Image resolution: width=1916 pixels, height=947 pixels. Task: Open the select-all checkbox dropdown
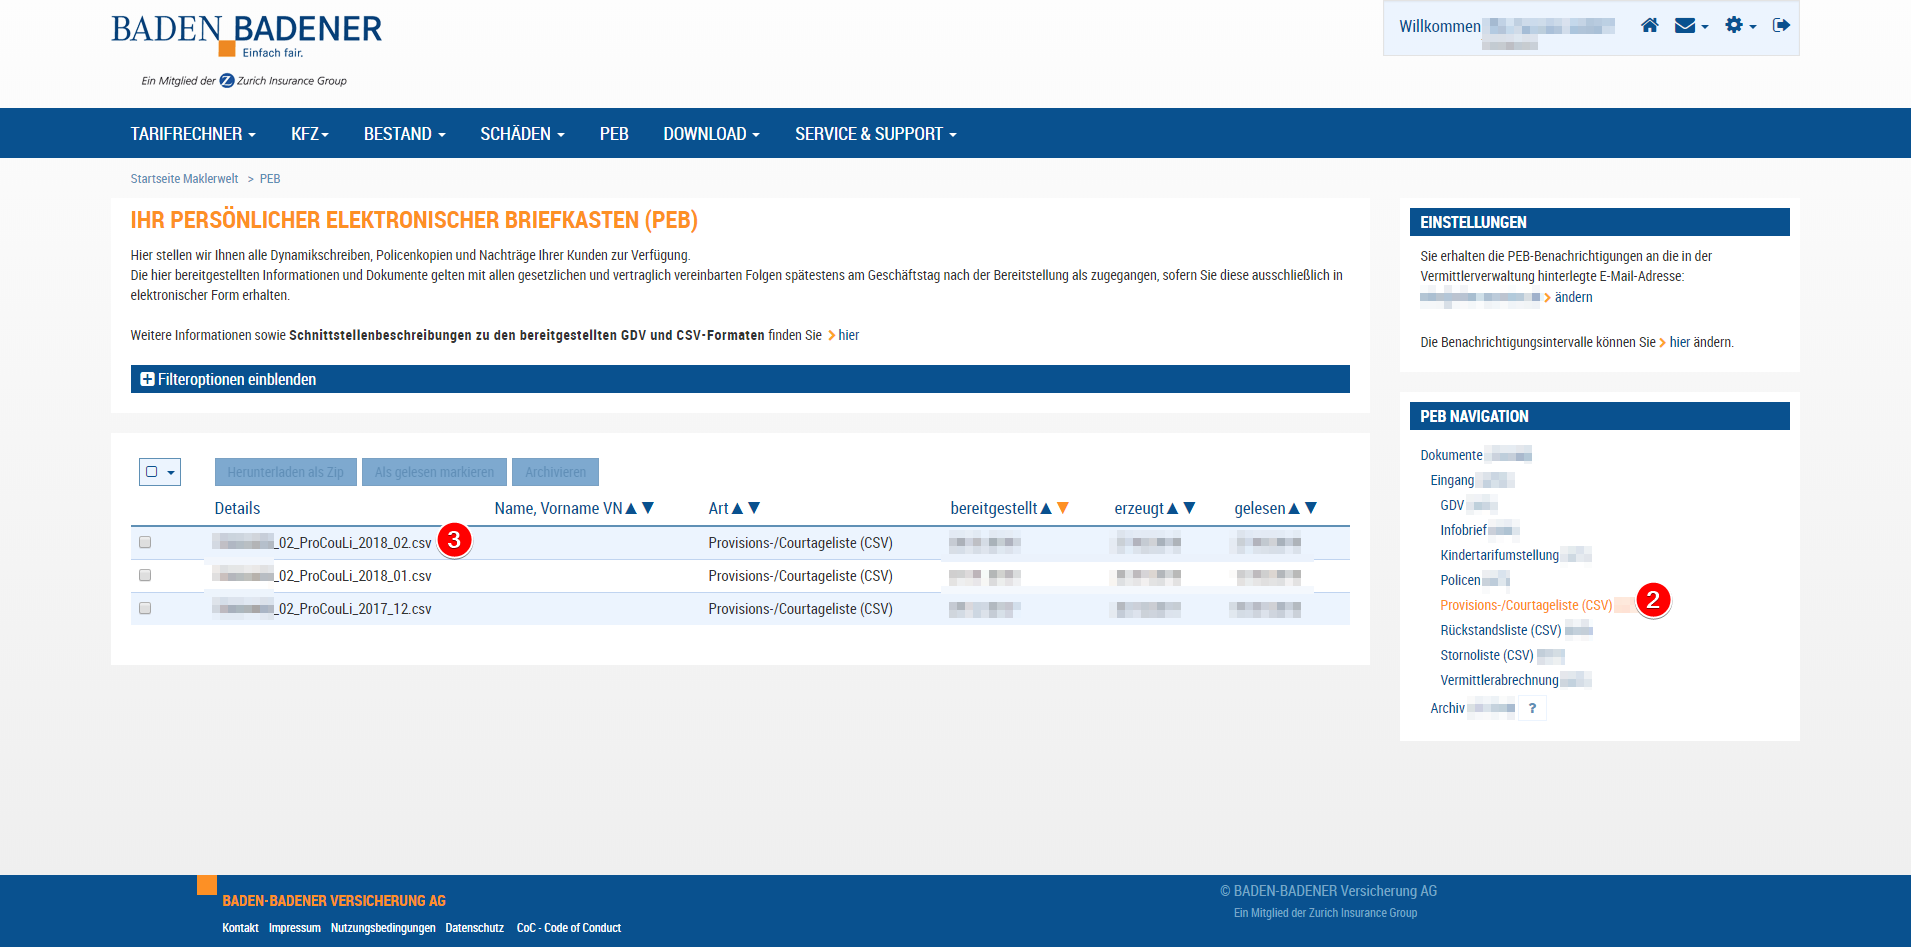click(160, 472)
